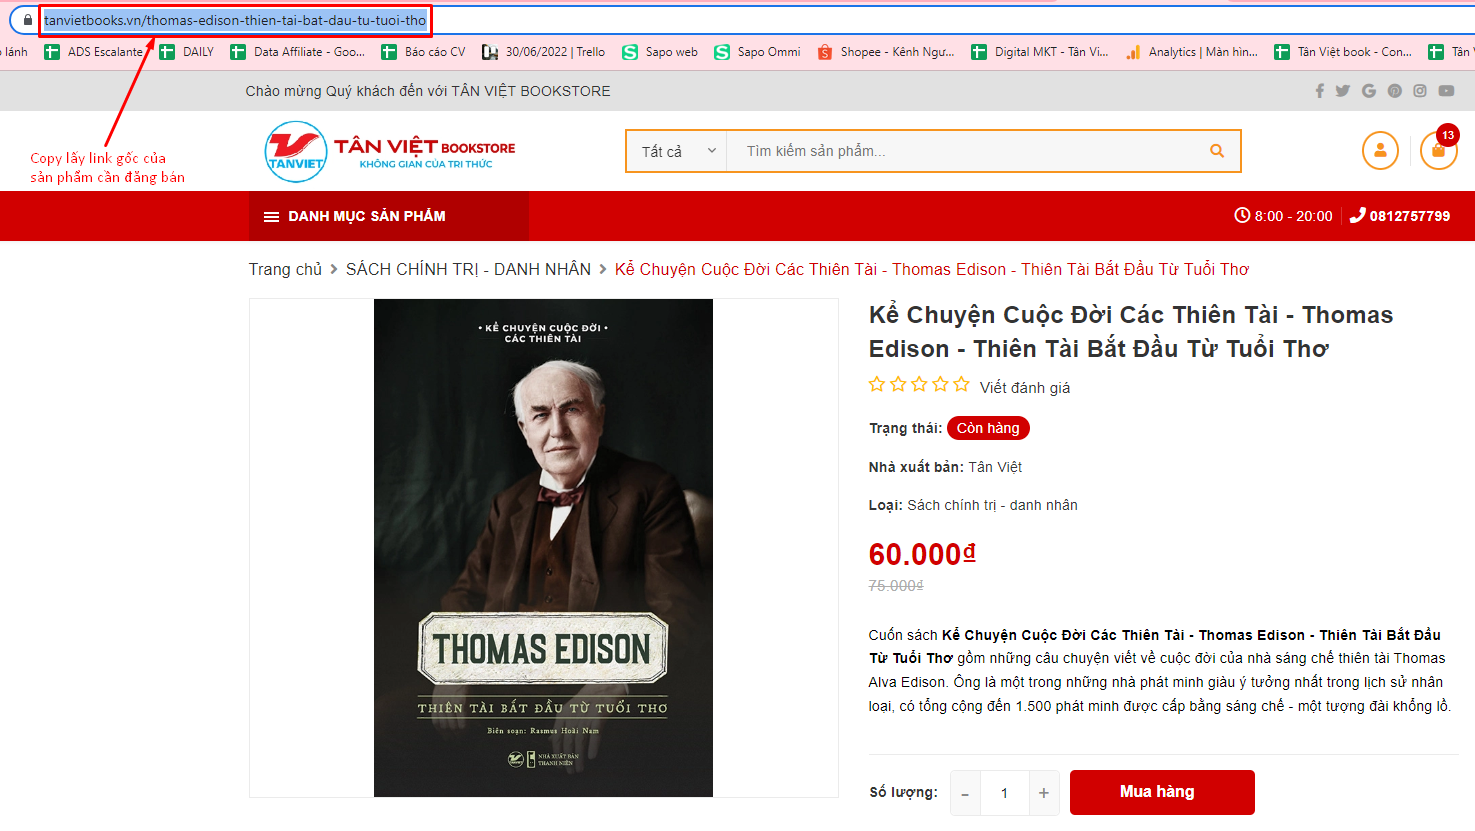Click the 'Mua hàng' buy button

tap(1162, 792)
